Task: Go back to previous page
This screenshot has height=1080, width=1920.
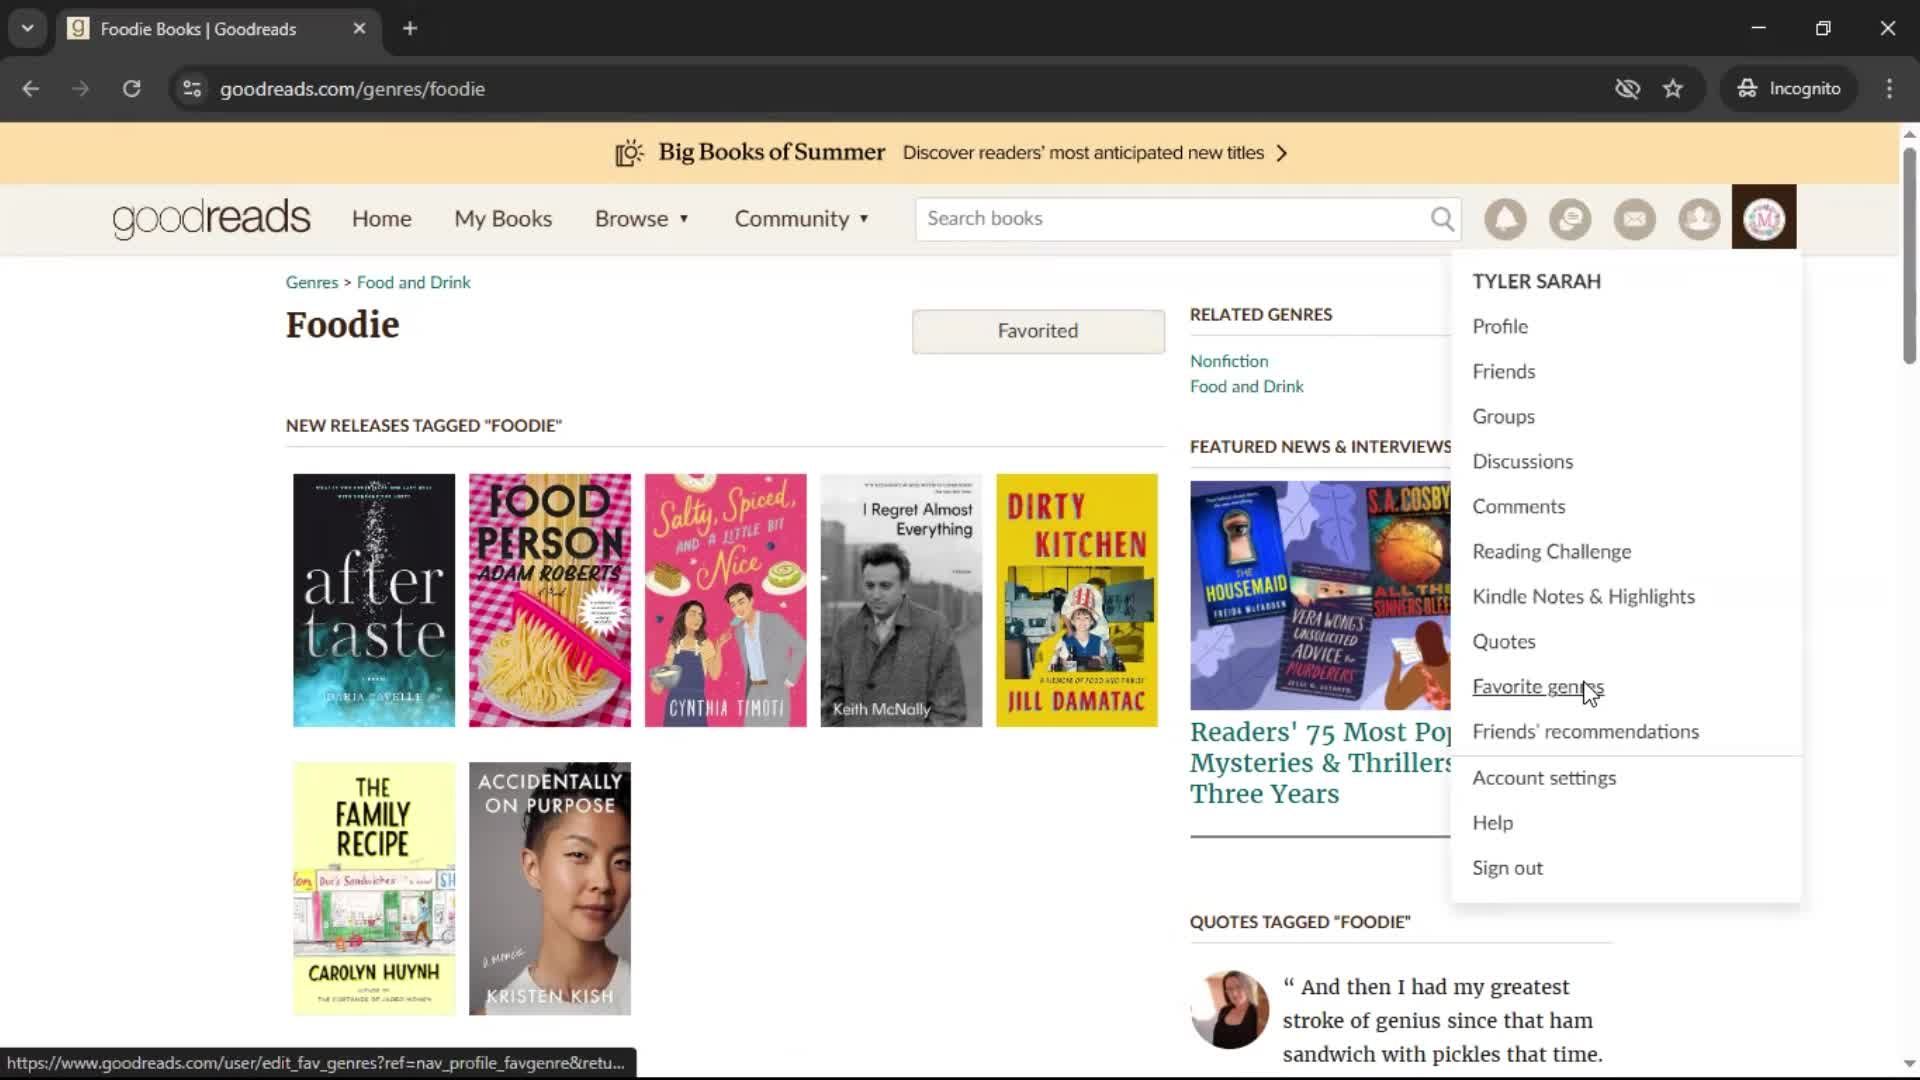Action: 31,89
